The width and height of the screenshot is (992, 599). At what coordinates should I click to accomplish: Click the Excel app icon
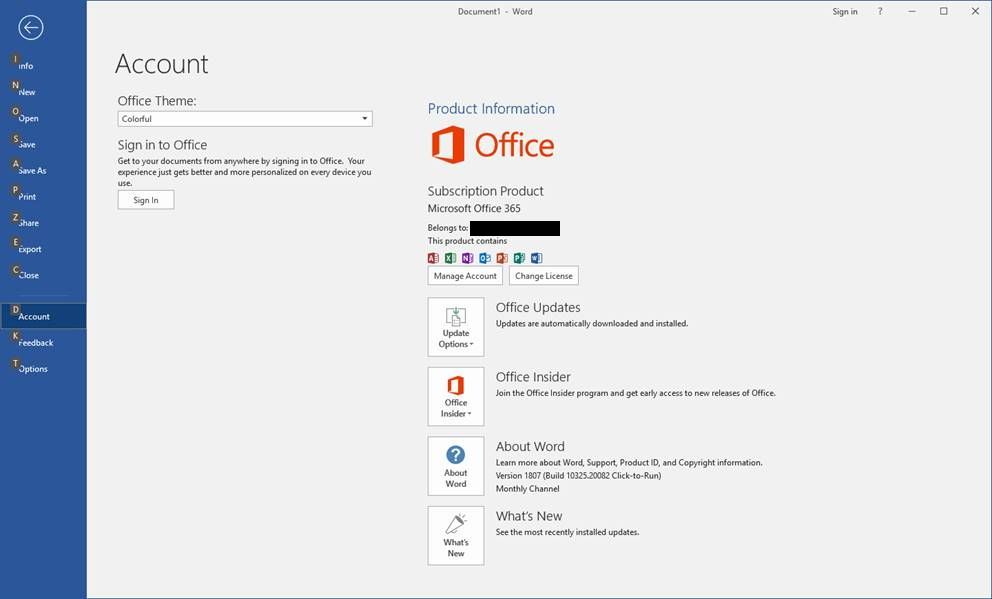(450, 257)
